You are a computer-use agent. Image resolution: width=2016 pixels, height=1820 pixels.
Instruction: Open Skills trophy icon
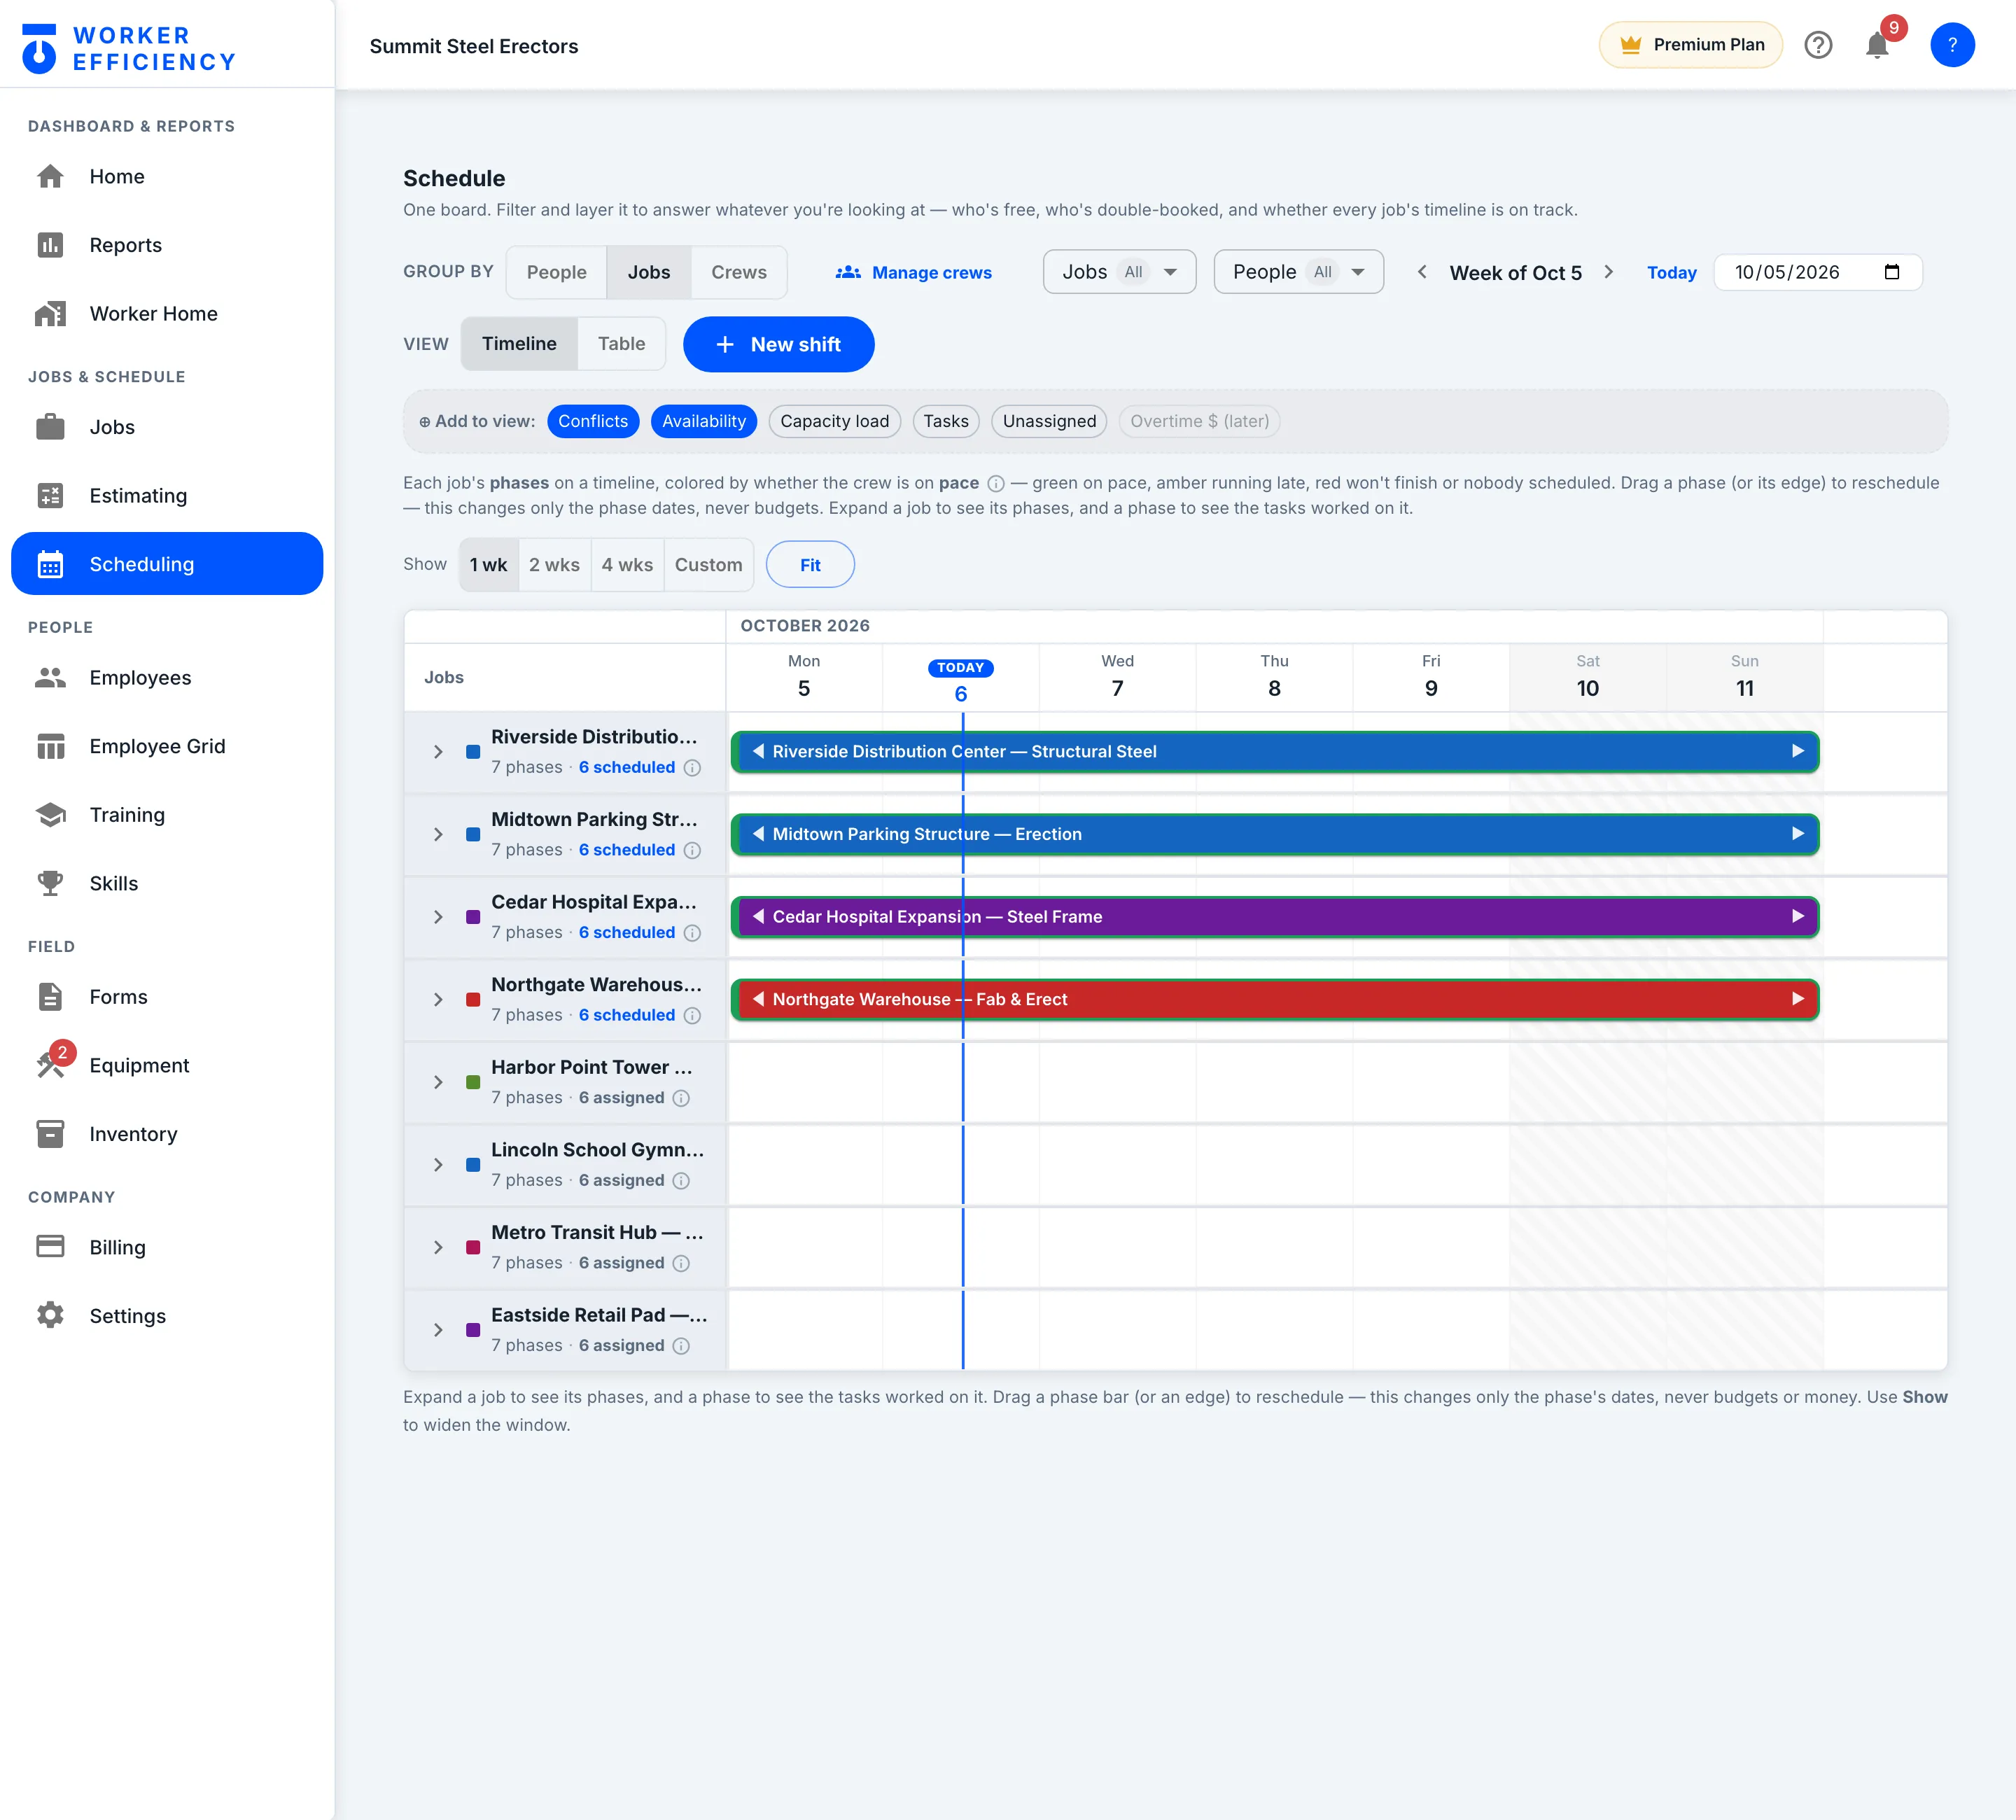pos(50,883)
